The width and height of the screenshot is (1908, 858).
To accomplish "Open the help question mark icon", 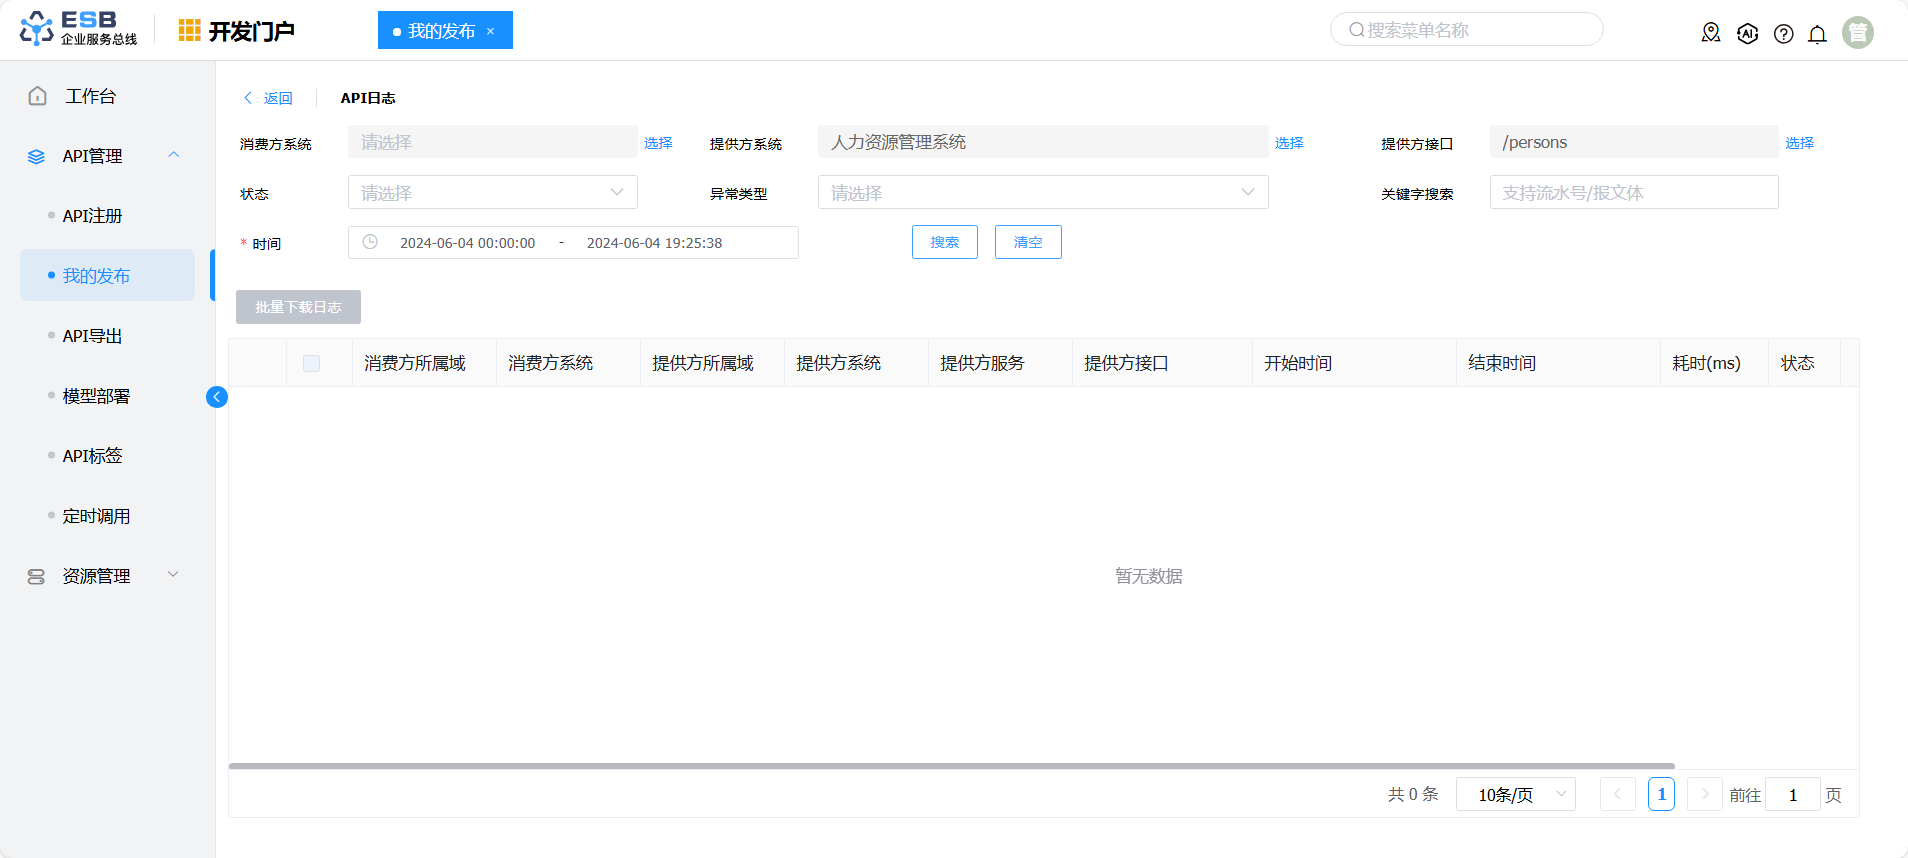I will coord(1783,34).
